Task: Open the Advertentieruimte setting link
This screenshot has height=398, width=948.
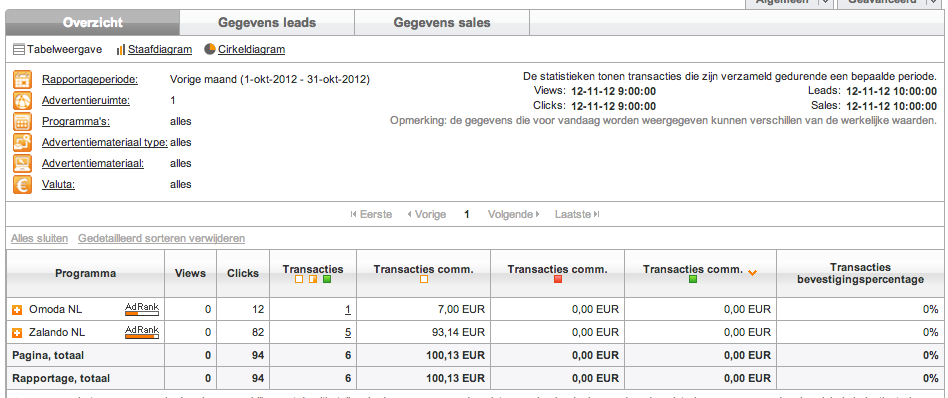Action: pos(86,100)
